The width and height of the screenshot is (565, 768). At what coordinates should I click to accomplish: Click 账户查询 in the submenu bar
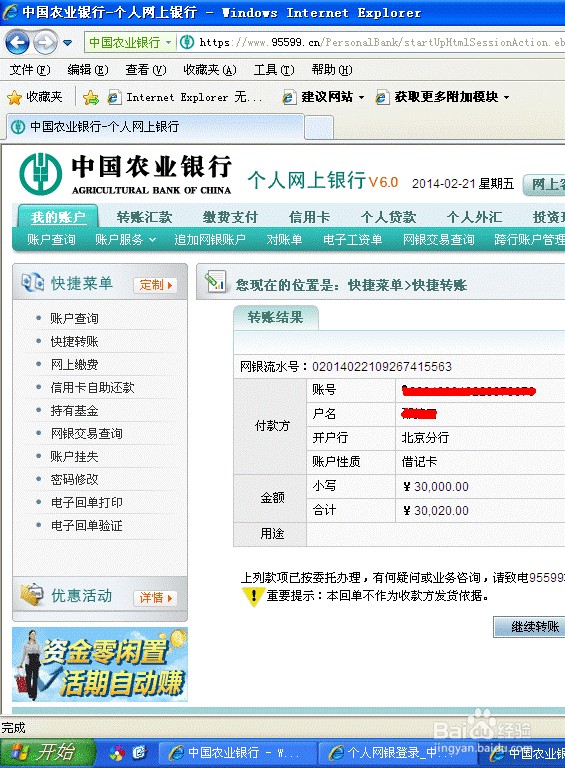pyautogui.click(x=51, y=240)
